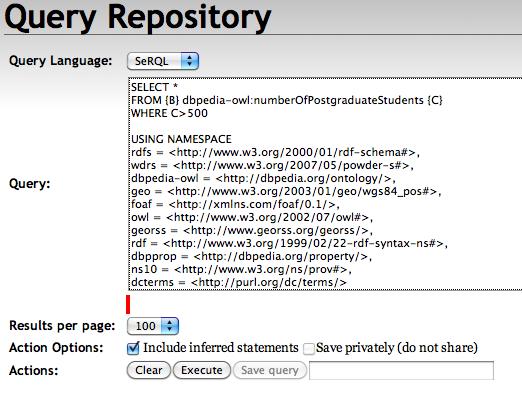Viewport: 522px width, 396px height.
Task: Click the rdfs namespace line
Action: [275, 152]
